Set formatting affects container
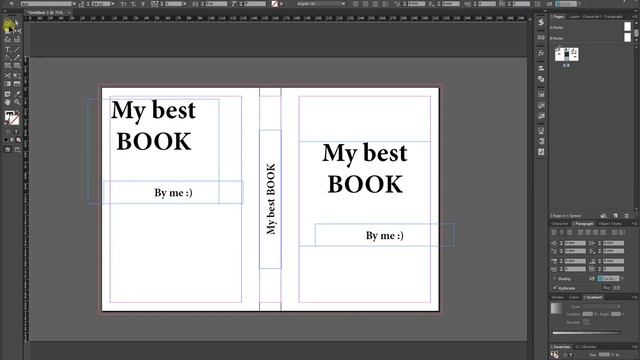 pos(8,131)
